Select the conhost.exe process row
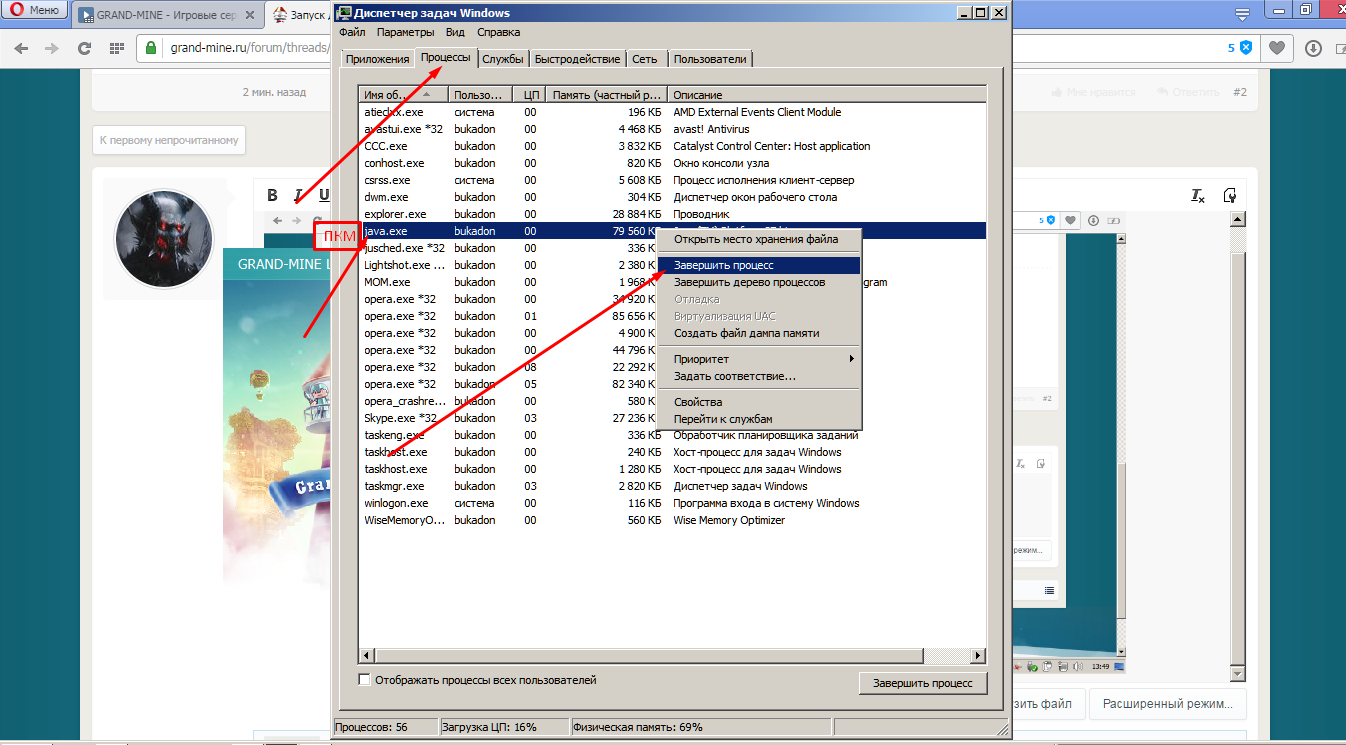Screen dimensions: 1346x745 click(672, 163)
